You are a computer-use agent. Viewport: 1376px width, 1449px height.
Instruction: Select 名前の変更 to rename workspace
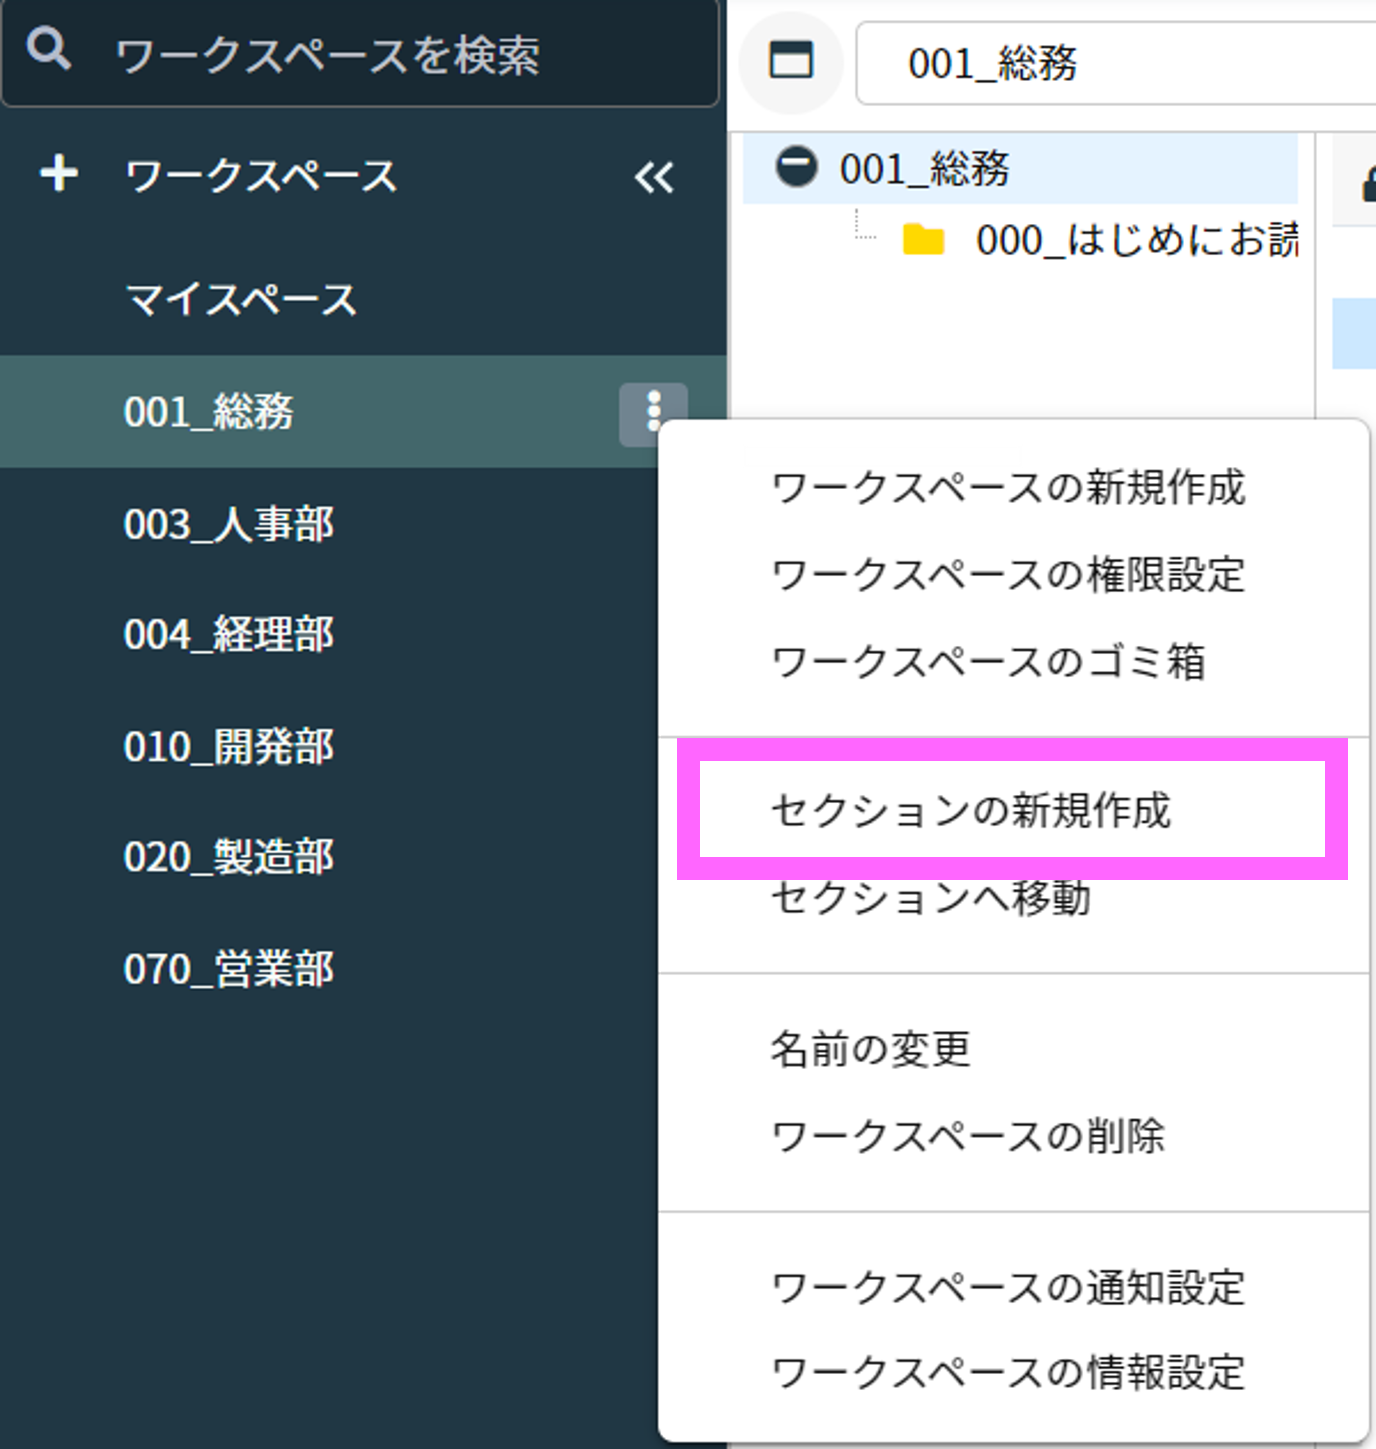tap(870, 1049)
